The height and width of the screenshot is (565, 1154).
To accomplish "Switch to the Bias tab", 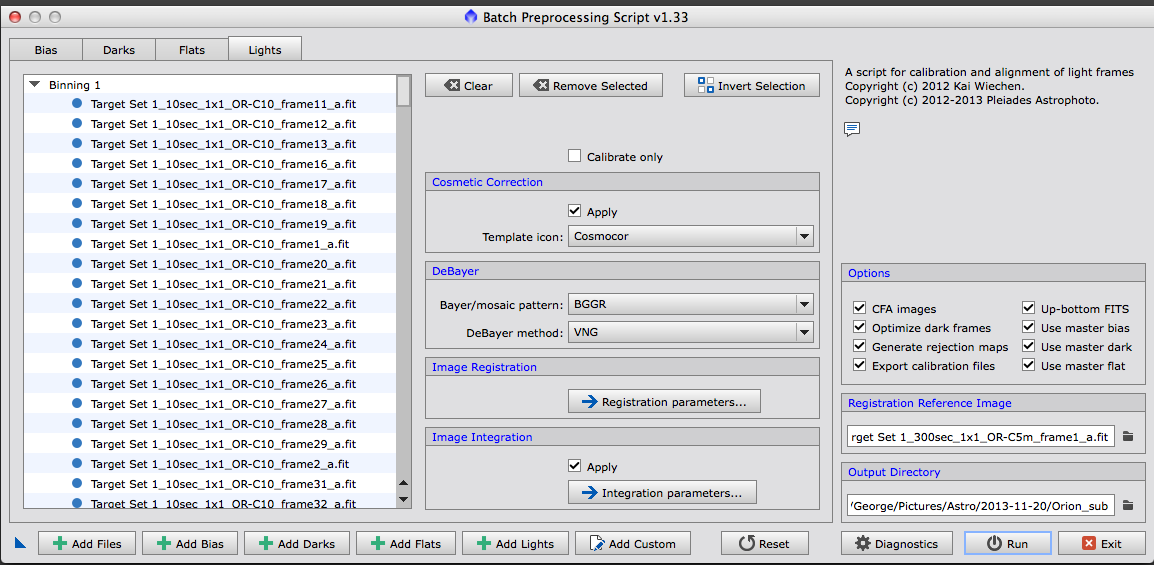I will (x=46, y=49).
